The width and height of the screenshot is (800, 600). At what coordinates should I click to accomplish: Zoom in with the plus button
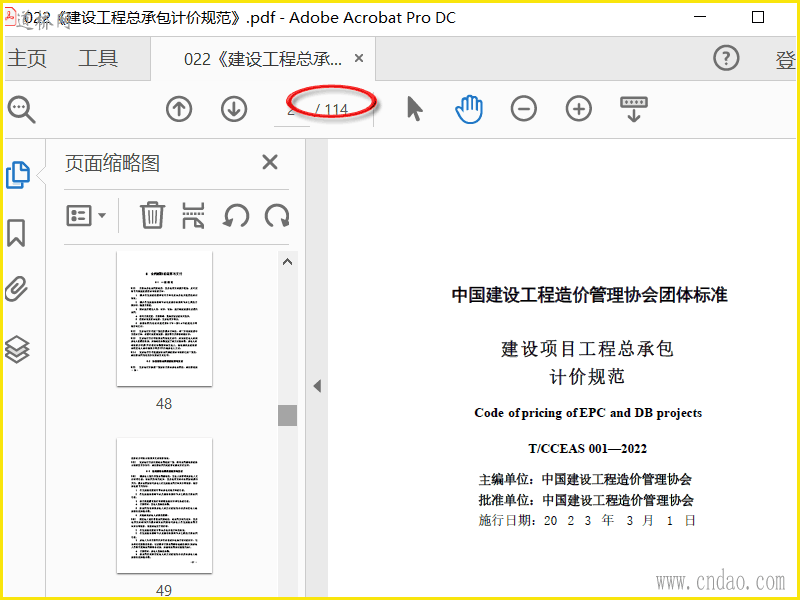point(579,109)
